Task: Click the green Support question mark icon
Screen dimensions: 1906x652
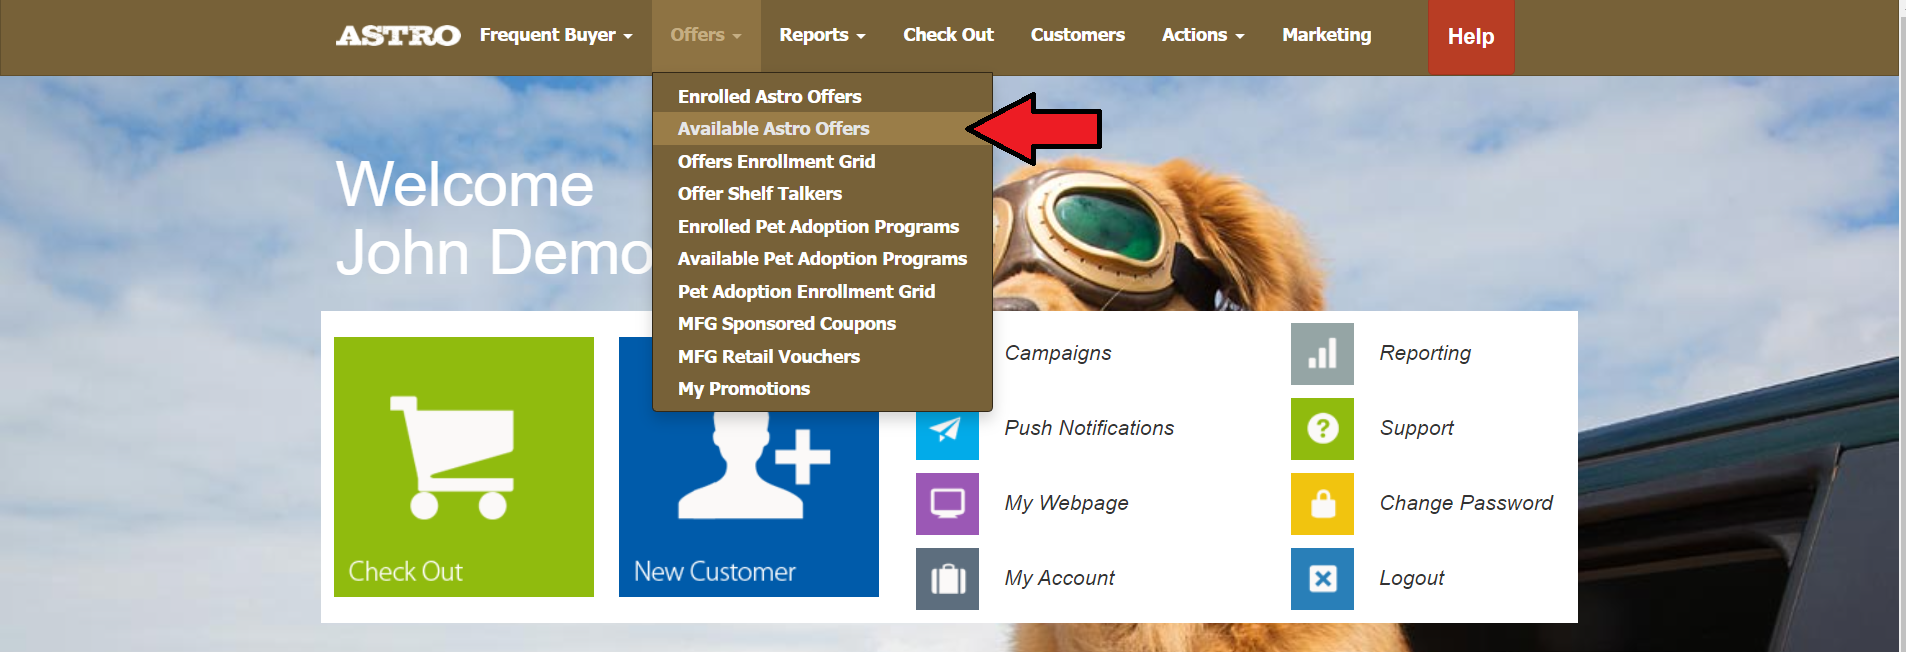Action: (x=1321, y=429)
